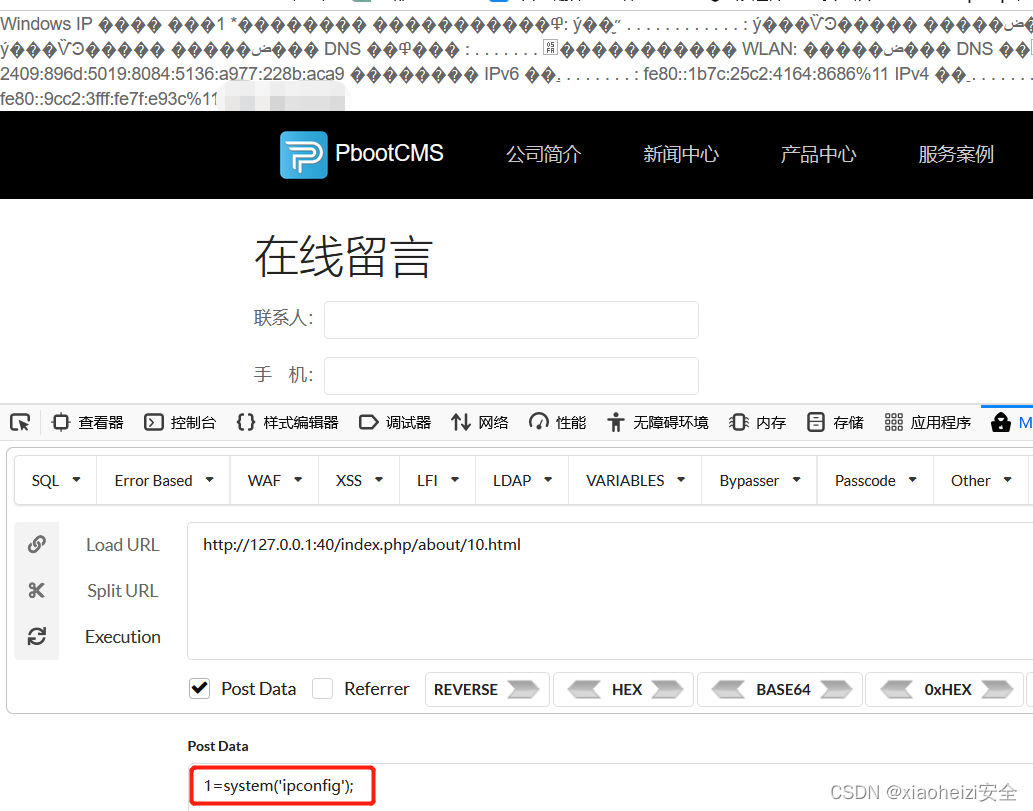
Task: Open the SQL payload dropdown
Action: click(x=55, y=480)
